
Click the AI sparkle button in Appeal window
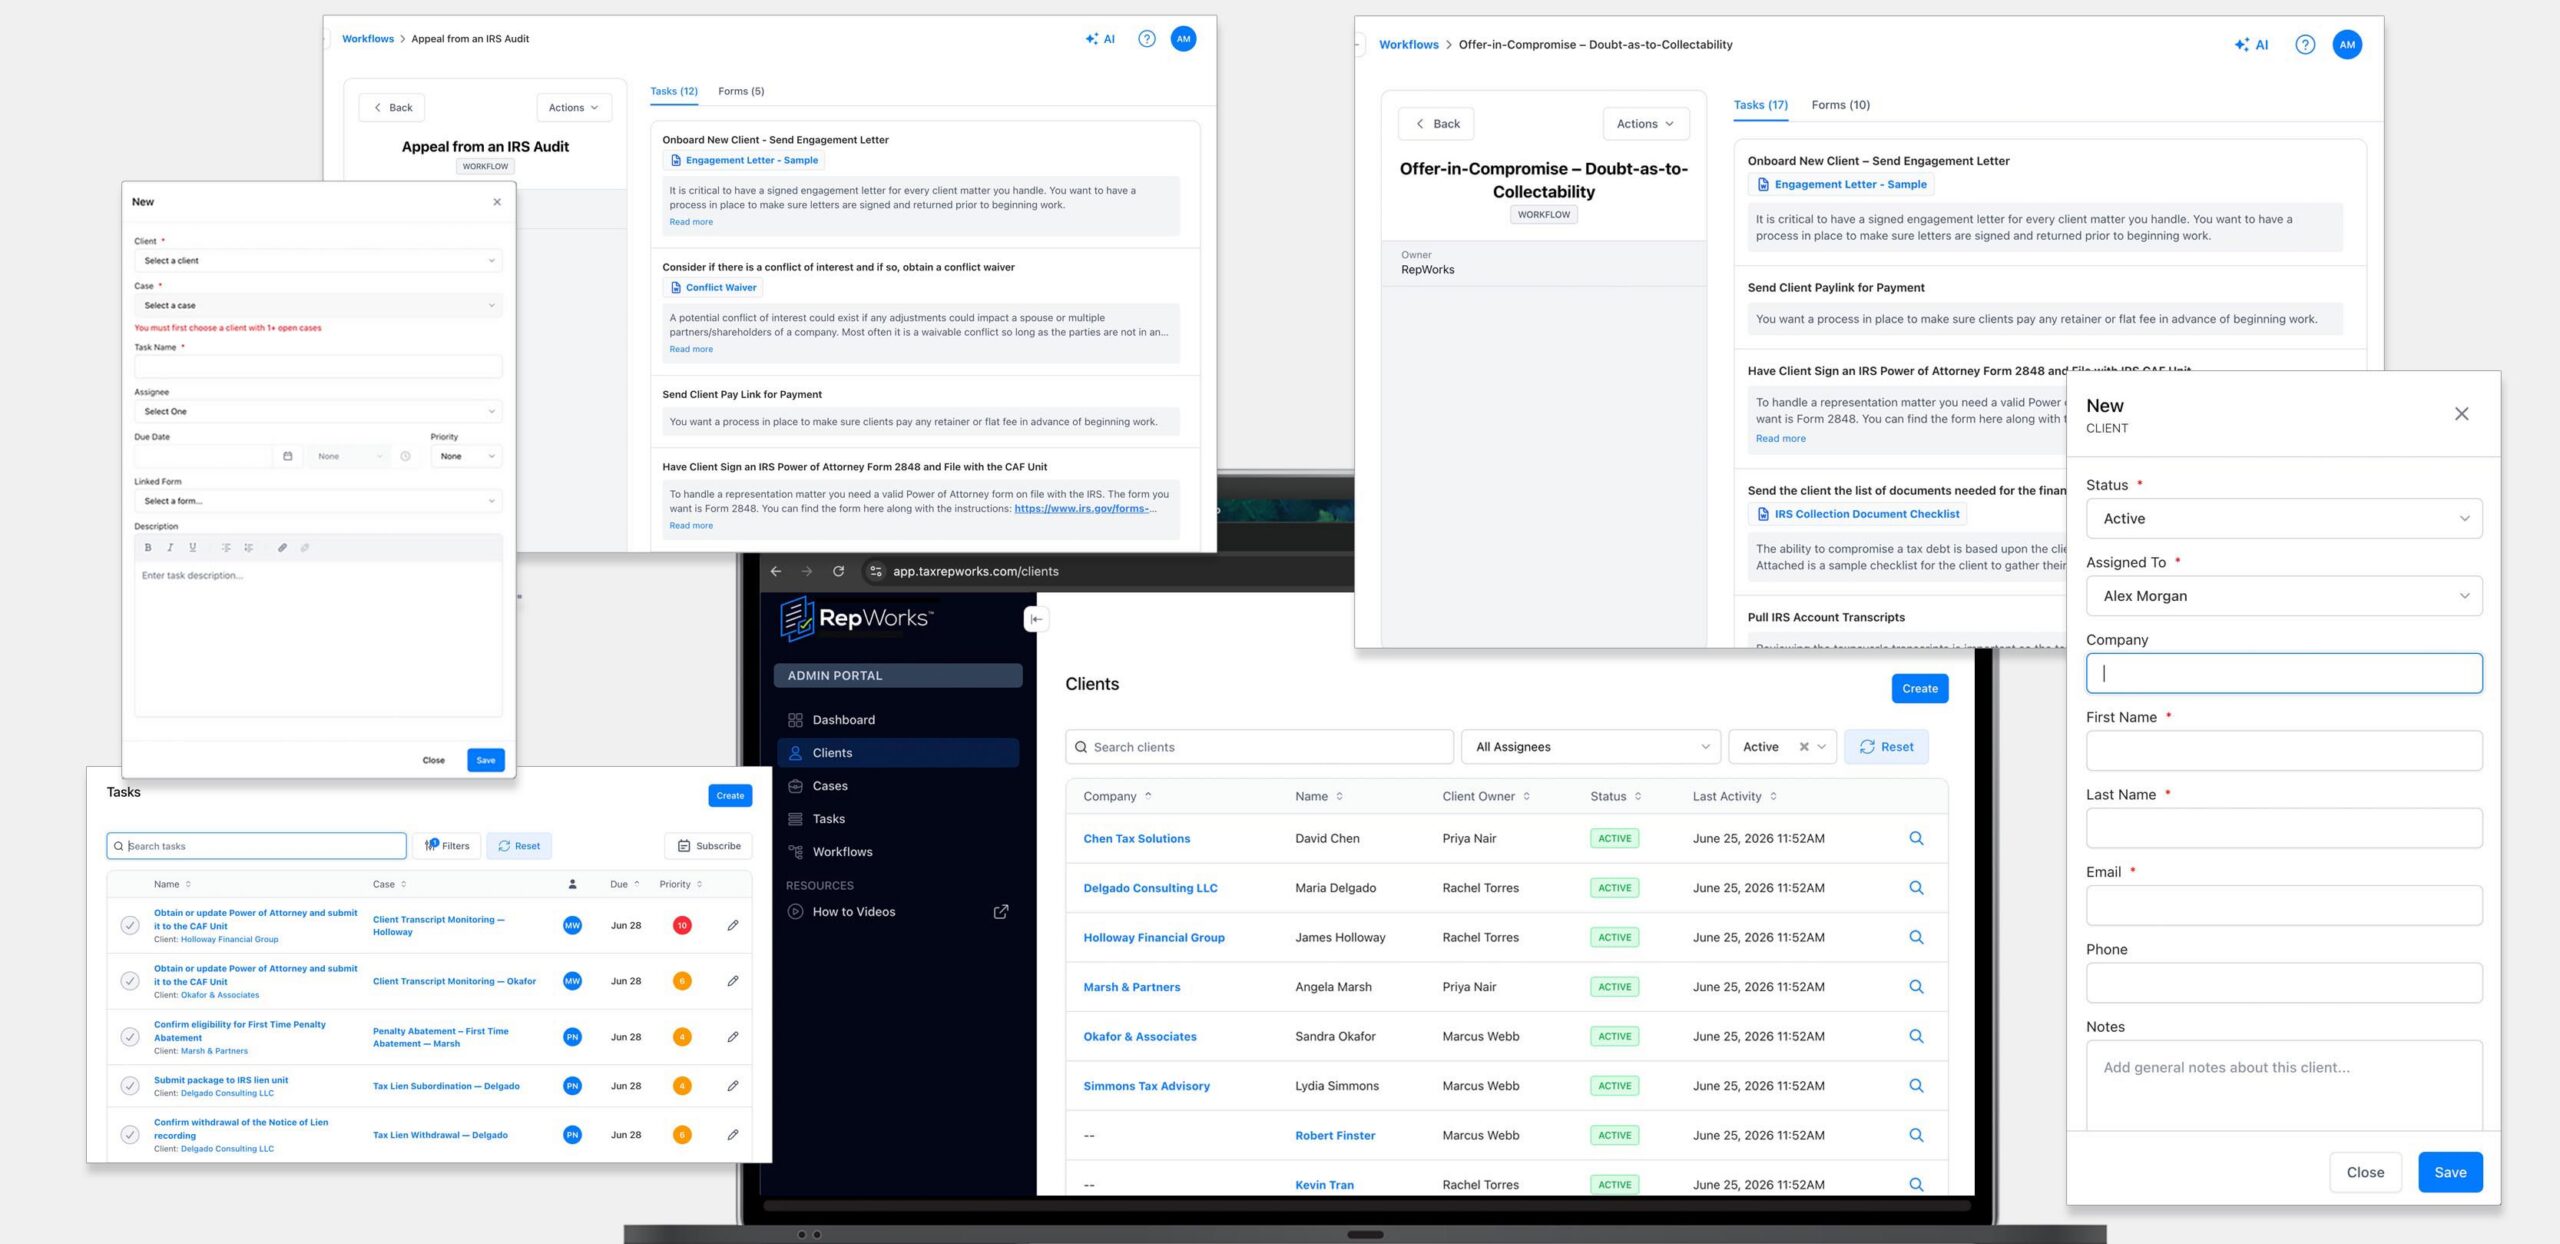(1100, 39)
